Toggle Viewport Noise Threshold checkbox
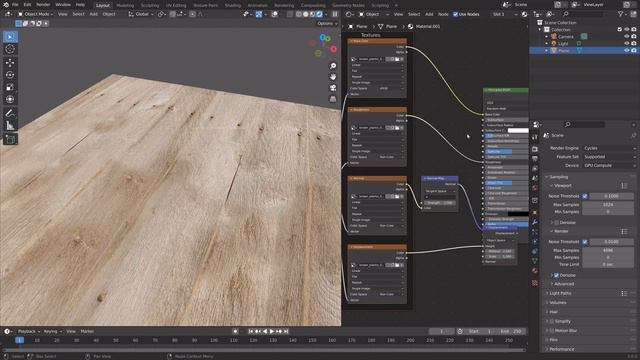This screenshot has height=360, width=640. [584, 196]
